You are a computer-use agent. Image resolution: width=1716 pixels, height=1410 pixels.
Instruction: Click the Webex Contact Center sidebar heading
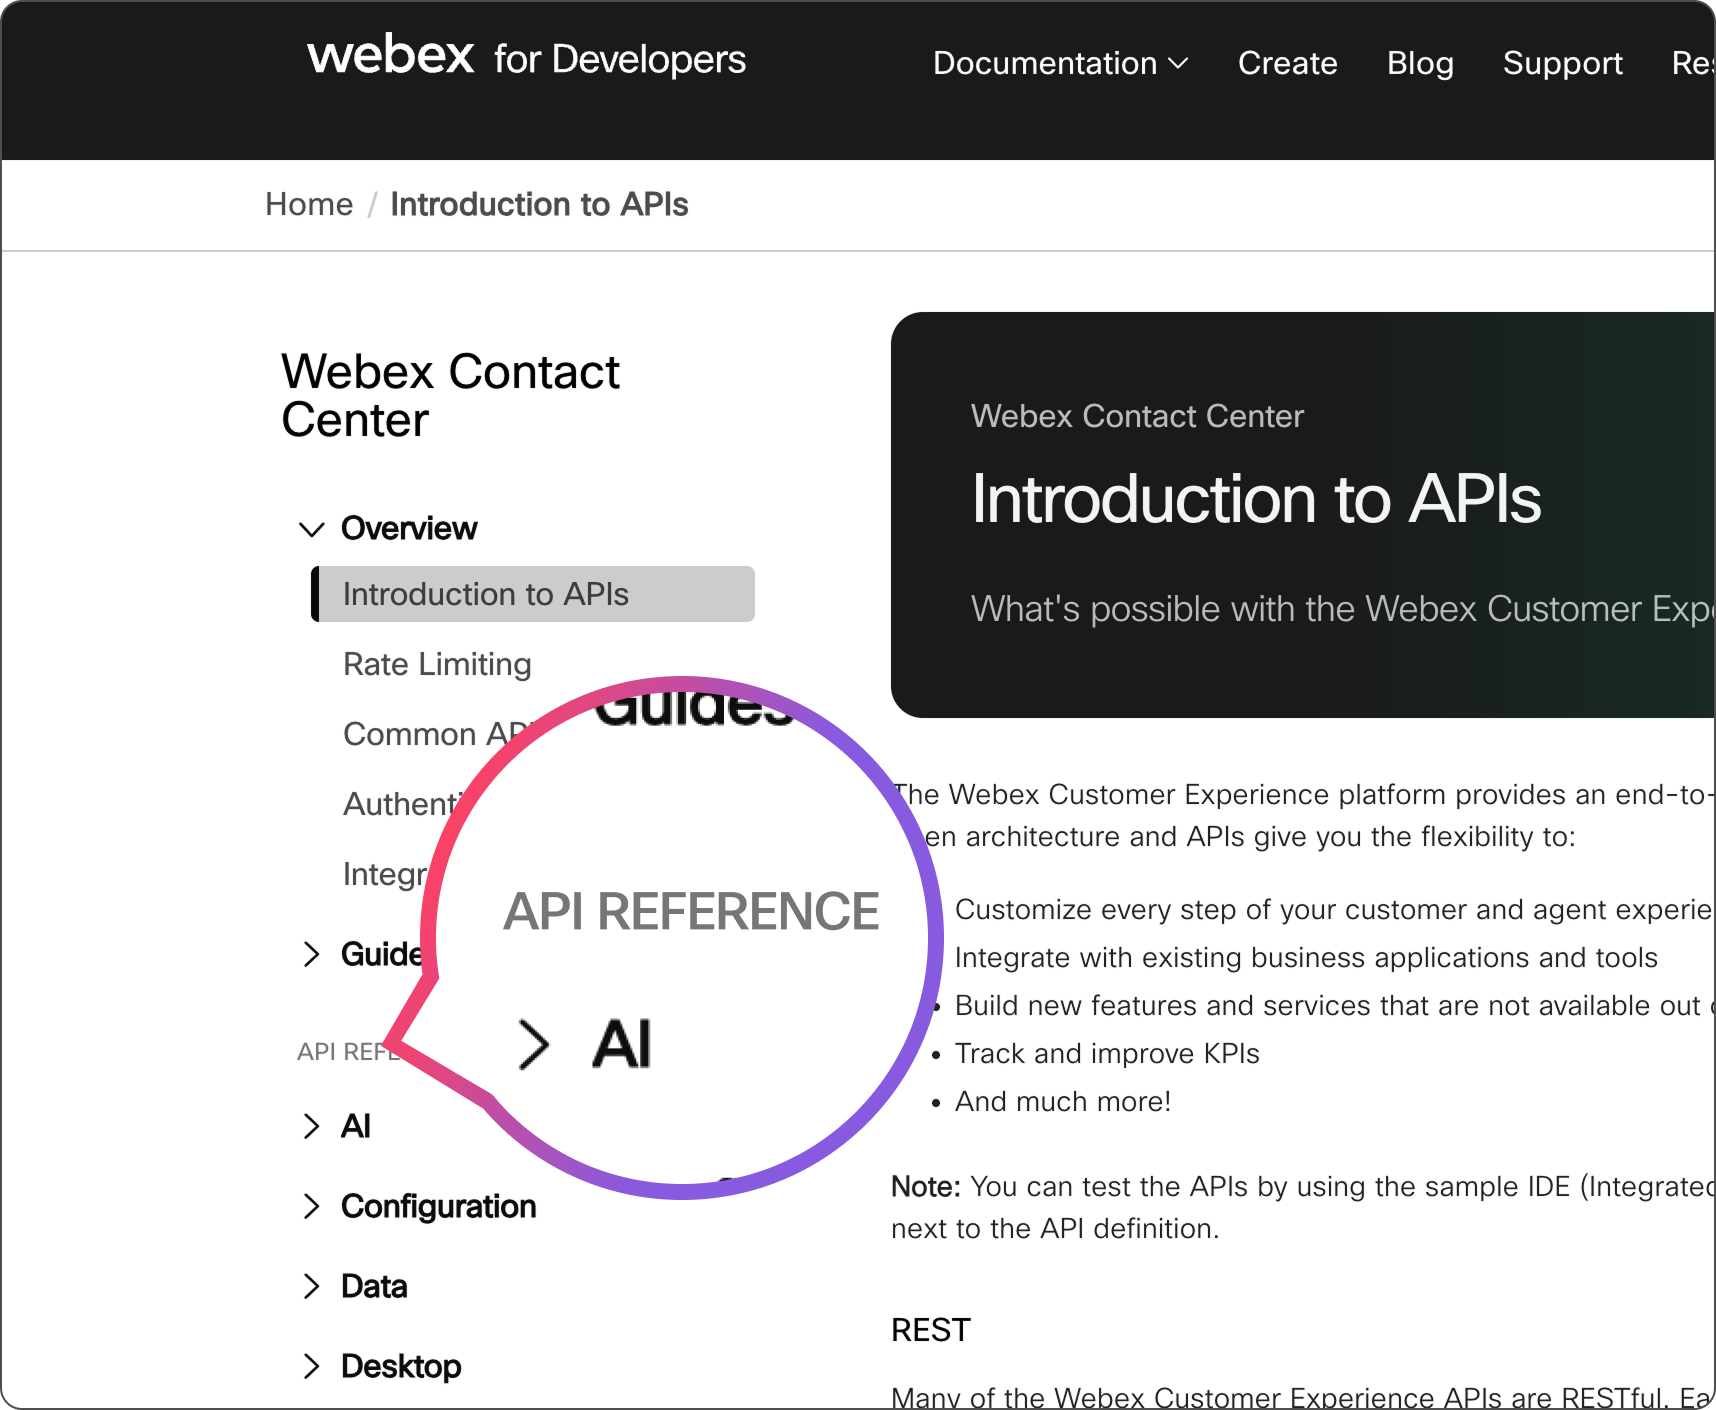450,395
